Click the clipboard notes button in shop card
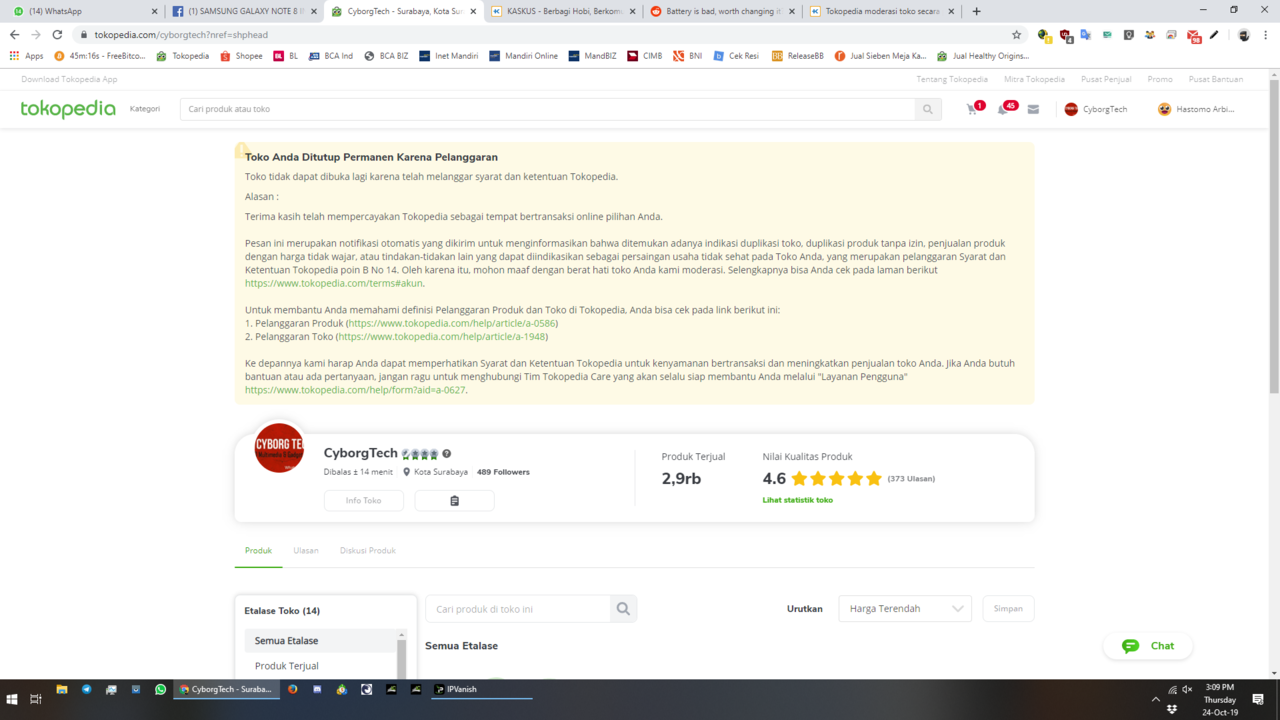The height and width of the screenshot is (720, 1280). tap(454, 500)
